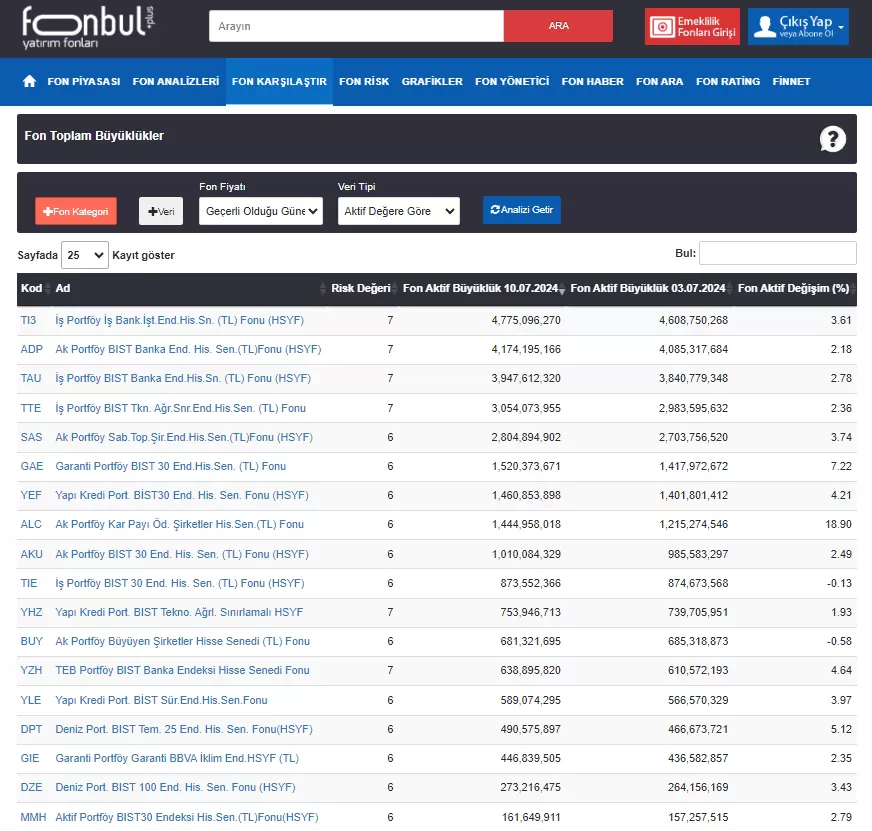Change the records-per-page 25 dropdown

pos(84,255)
